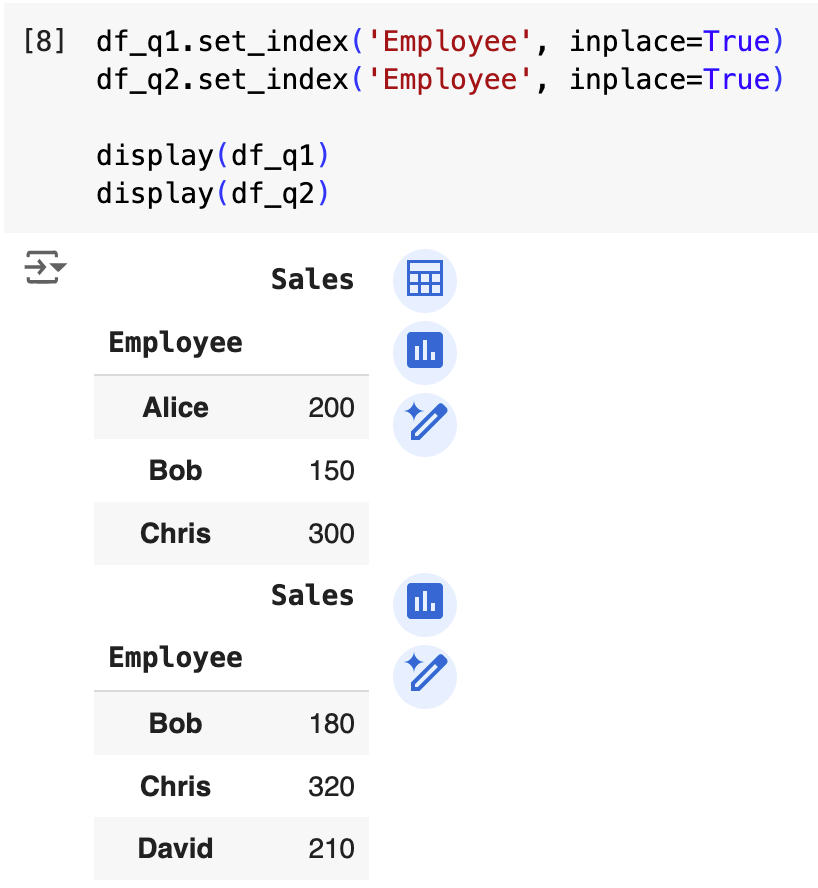Select the Alice row label
818x888 pixels.
tap(175, 408)
